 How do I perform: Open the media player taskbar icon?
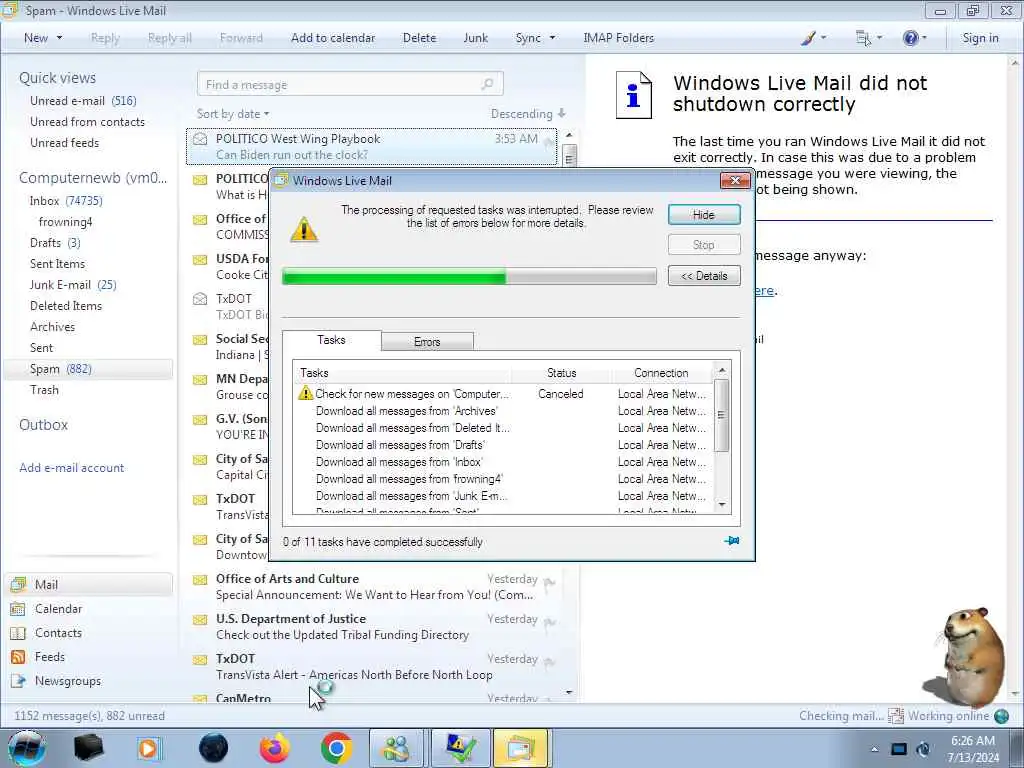coord(149,748)
